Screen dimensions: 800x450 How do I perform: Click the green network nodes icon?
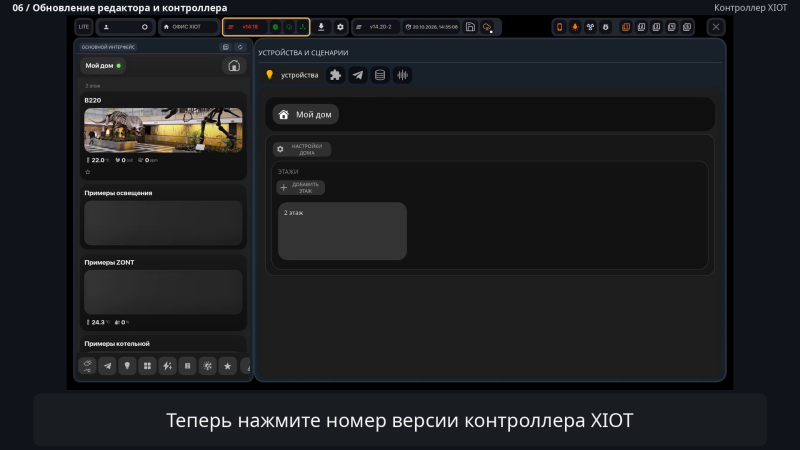coord(303,27)
